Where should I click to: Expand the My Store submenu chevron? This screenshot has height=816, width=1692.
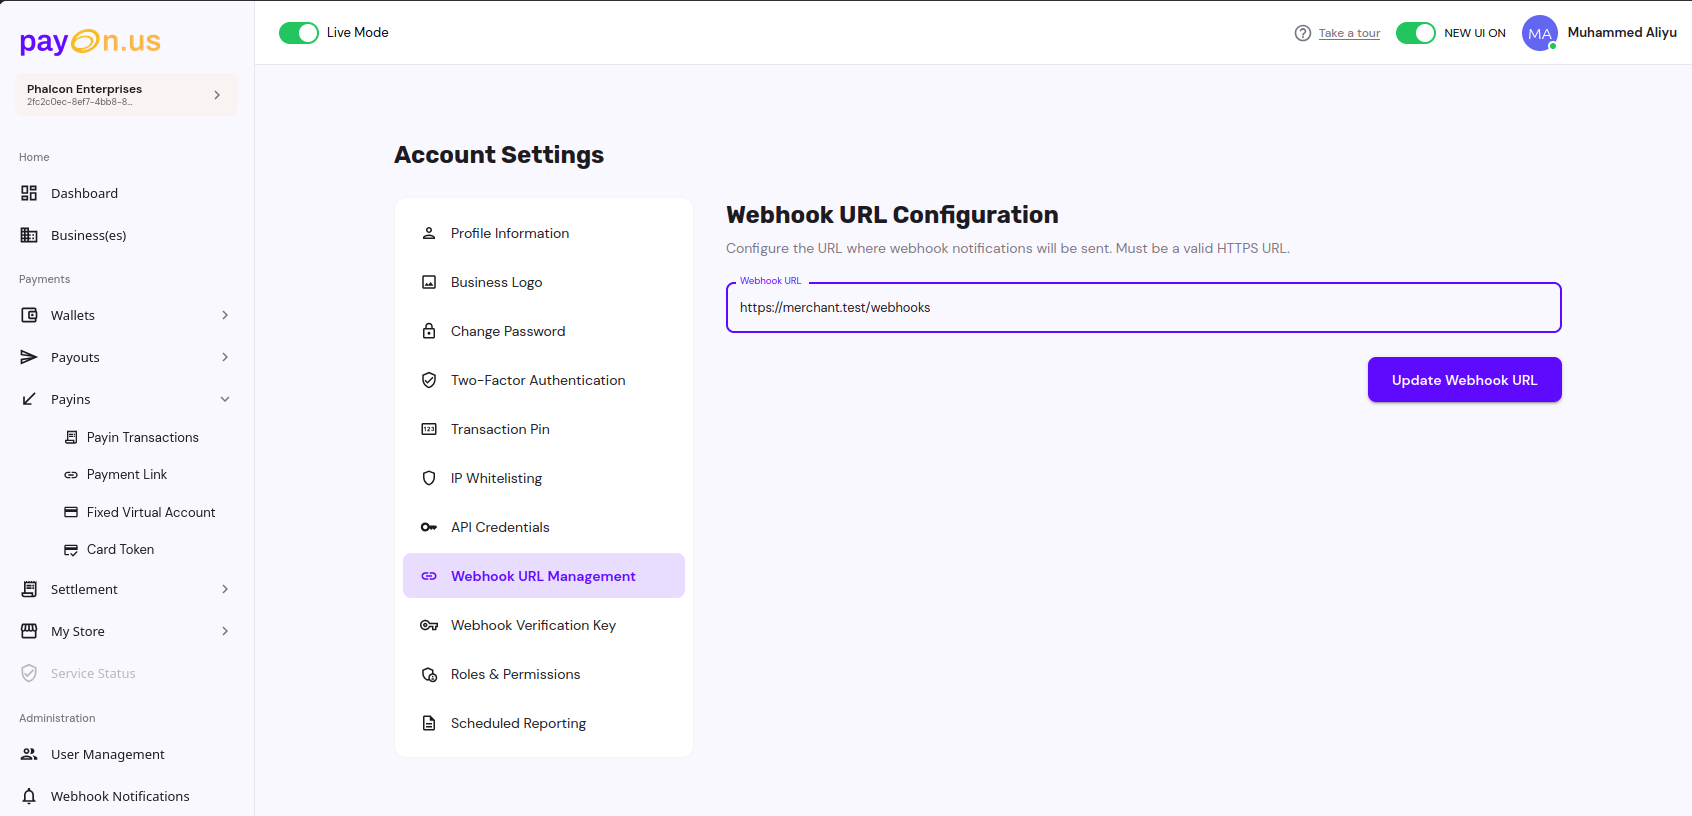225,631
